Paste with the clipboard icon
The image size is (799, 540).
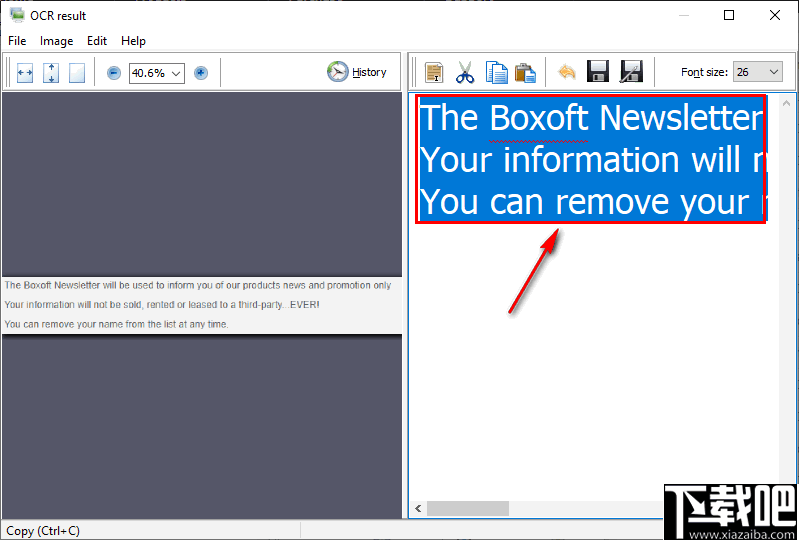[525, 72]
